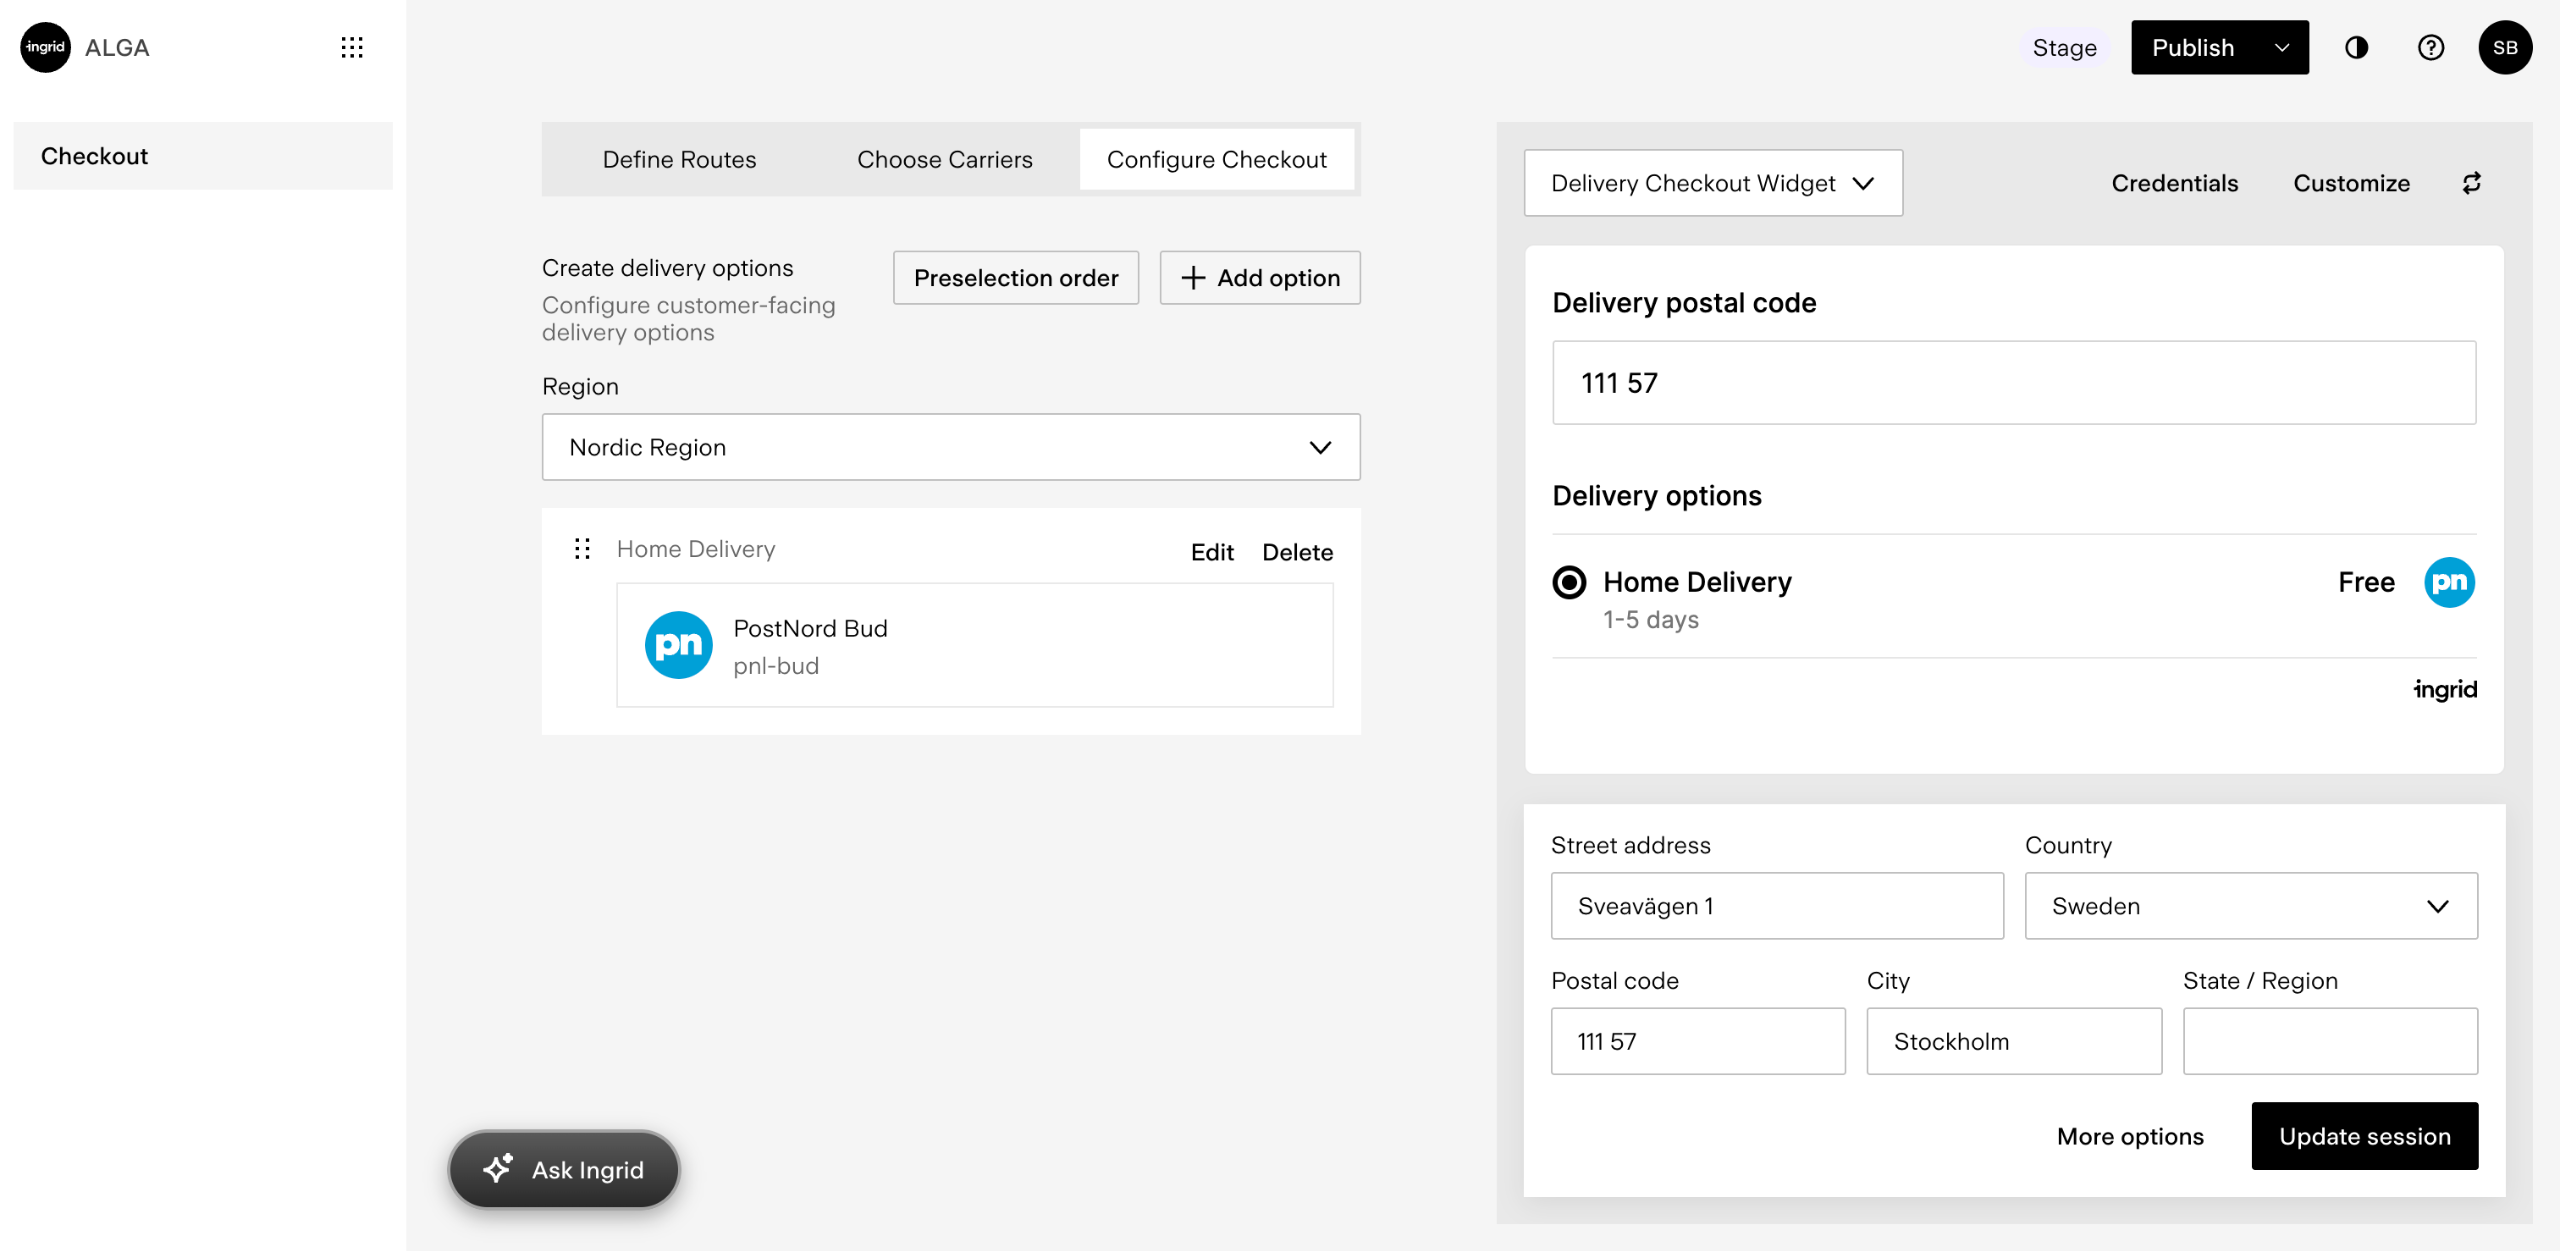2560x1251 pixels.
Task: Open the Sweden country dropdown
Action: tap(2251, 906)
